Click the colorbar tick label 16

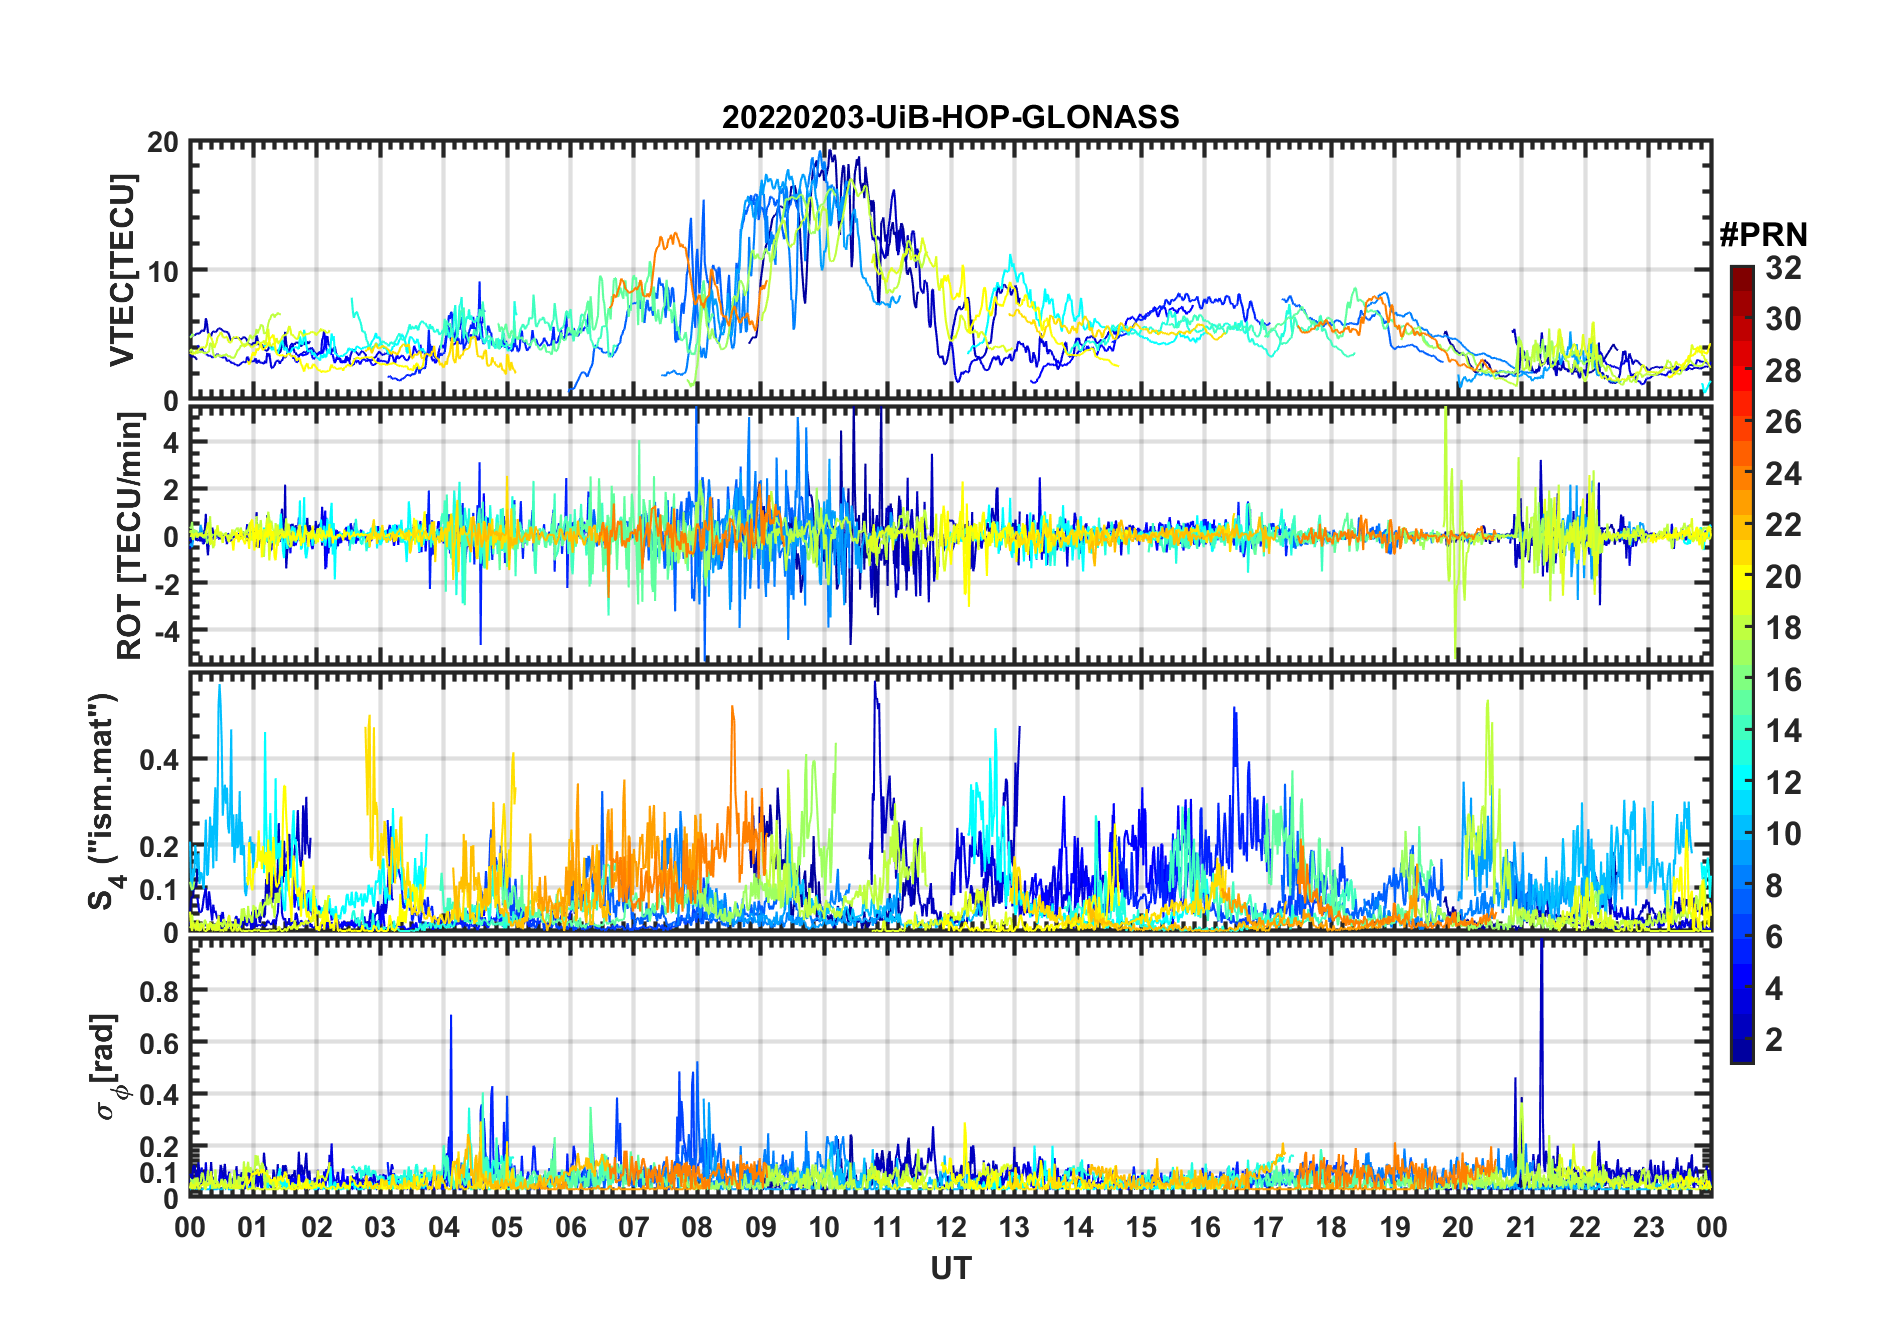(1783, 680)
